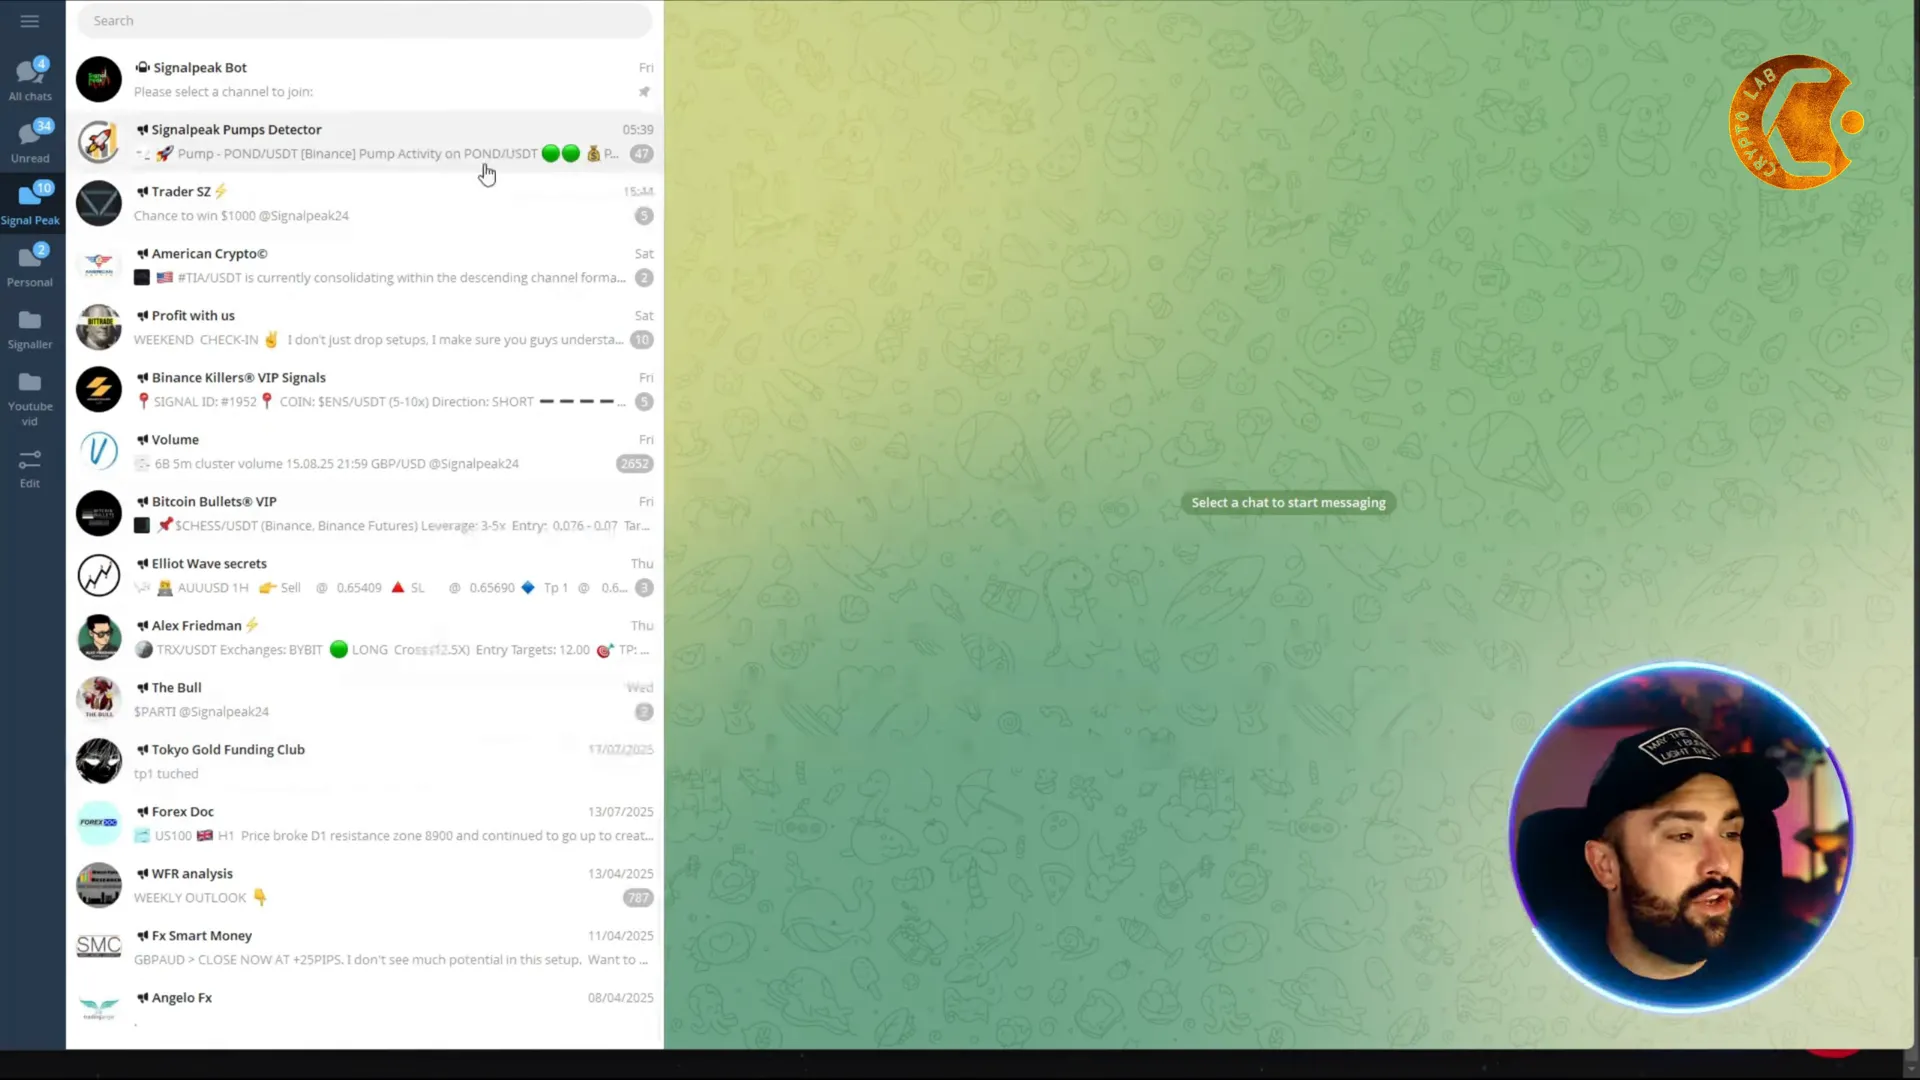The width and height of the screenshot is (1920, 1080).
Task: Click the presenter webcam circle overlay
Action: click(1682, 837)
